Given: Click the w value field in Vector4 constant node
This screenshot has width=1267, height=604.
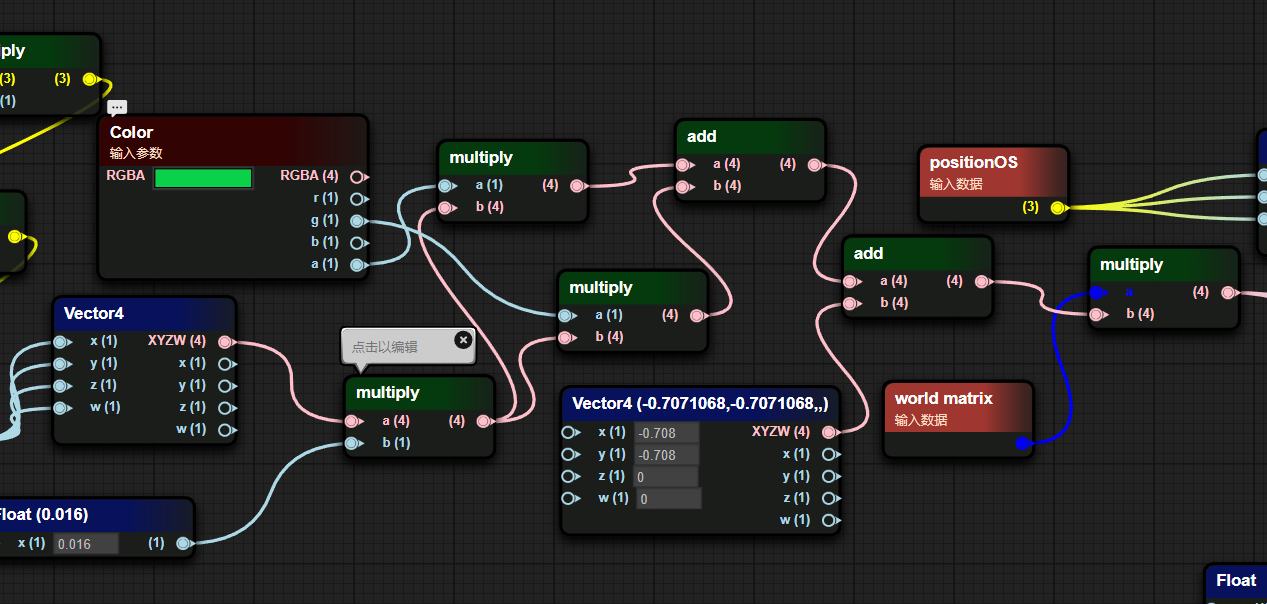Looking at the screenshot, I should 668,498.
